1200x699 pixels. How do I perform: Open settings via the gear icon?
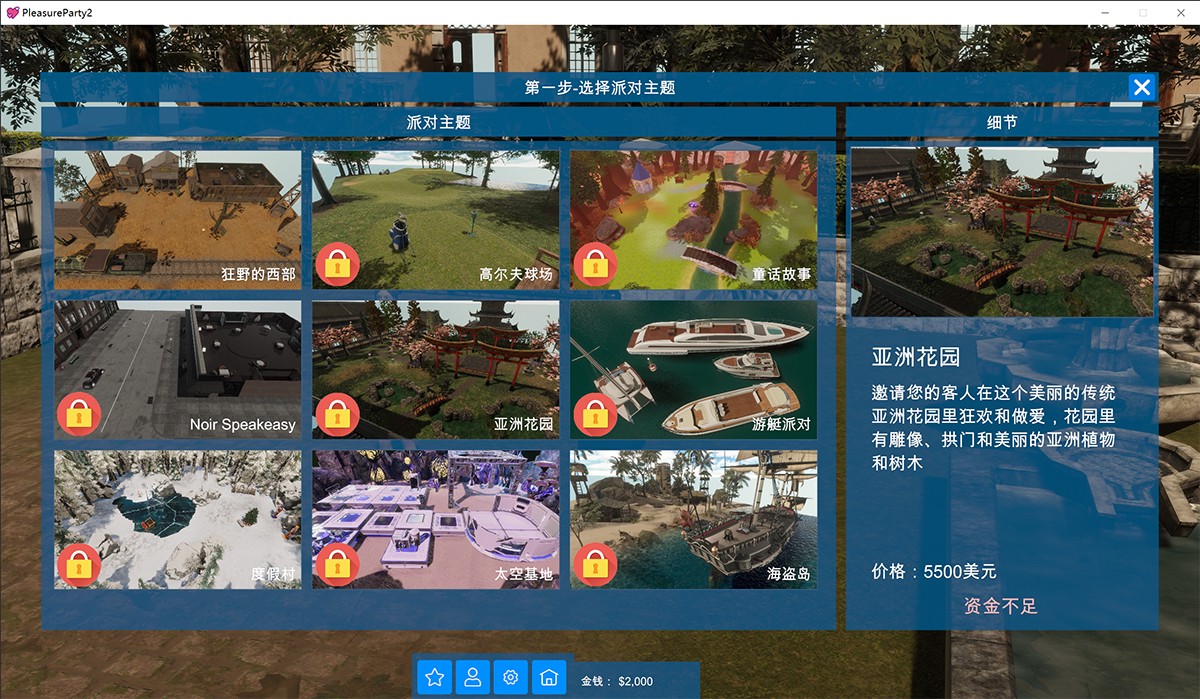click(x=511, y=677)
